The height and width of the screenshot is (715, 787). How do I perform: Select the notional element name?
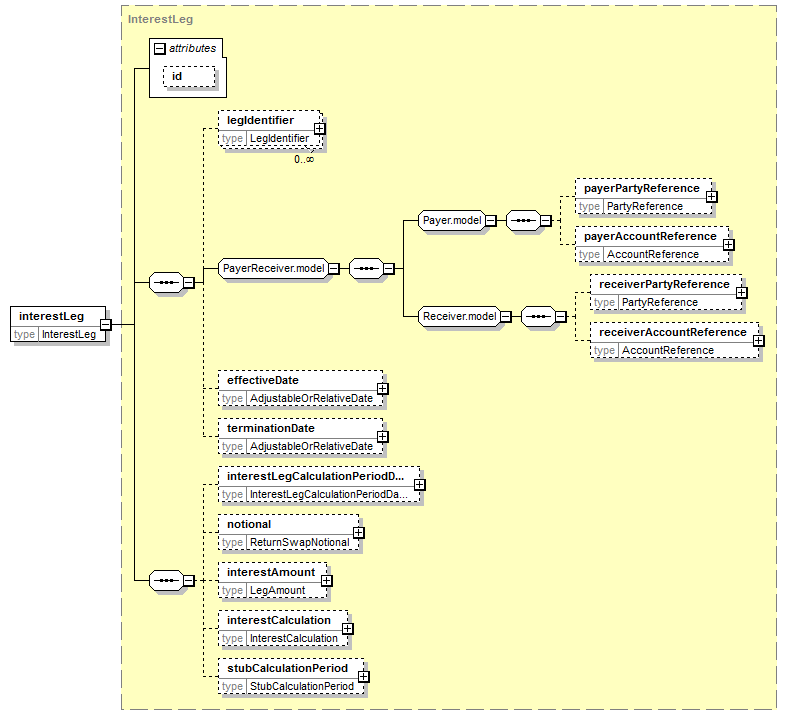(x=249, y=524)
